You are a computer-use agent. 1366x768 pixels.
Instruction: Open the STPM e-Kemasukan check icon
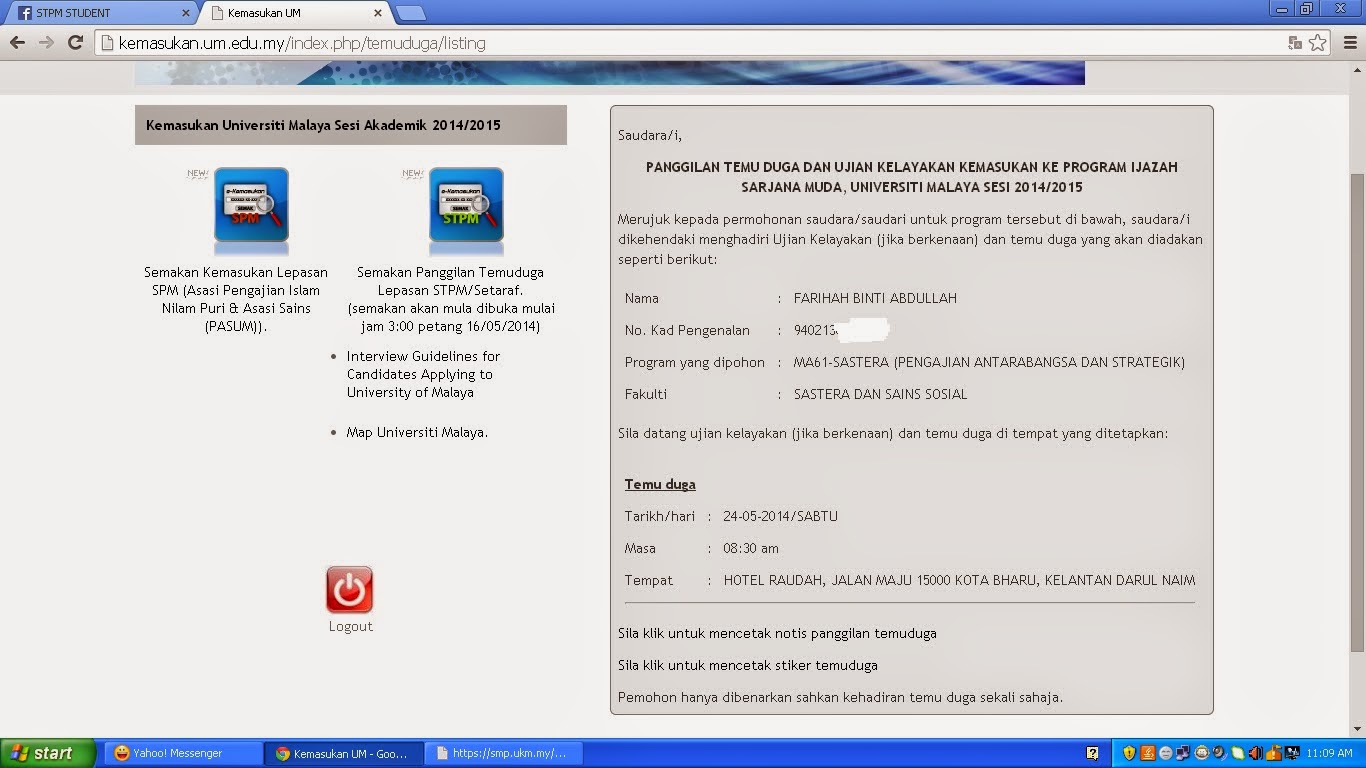click(x=466, y=205)
